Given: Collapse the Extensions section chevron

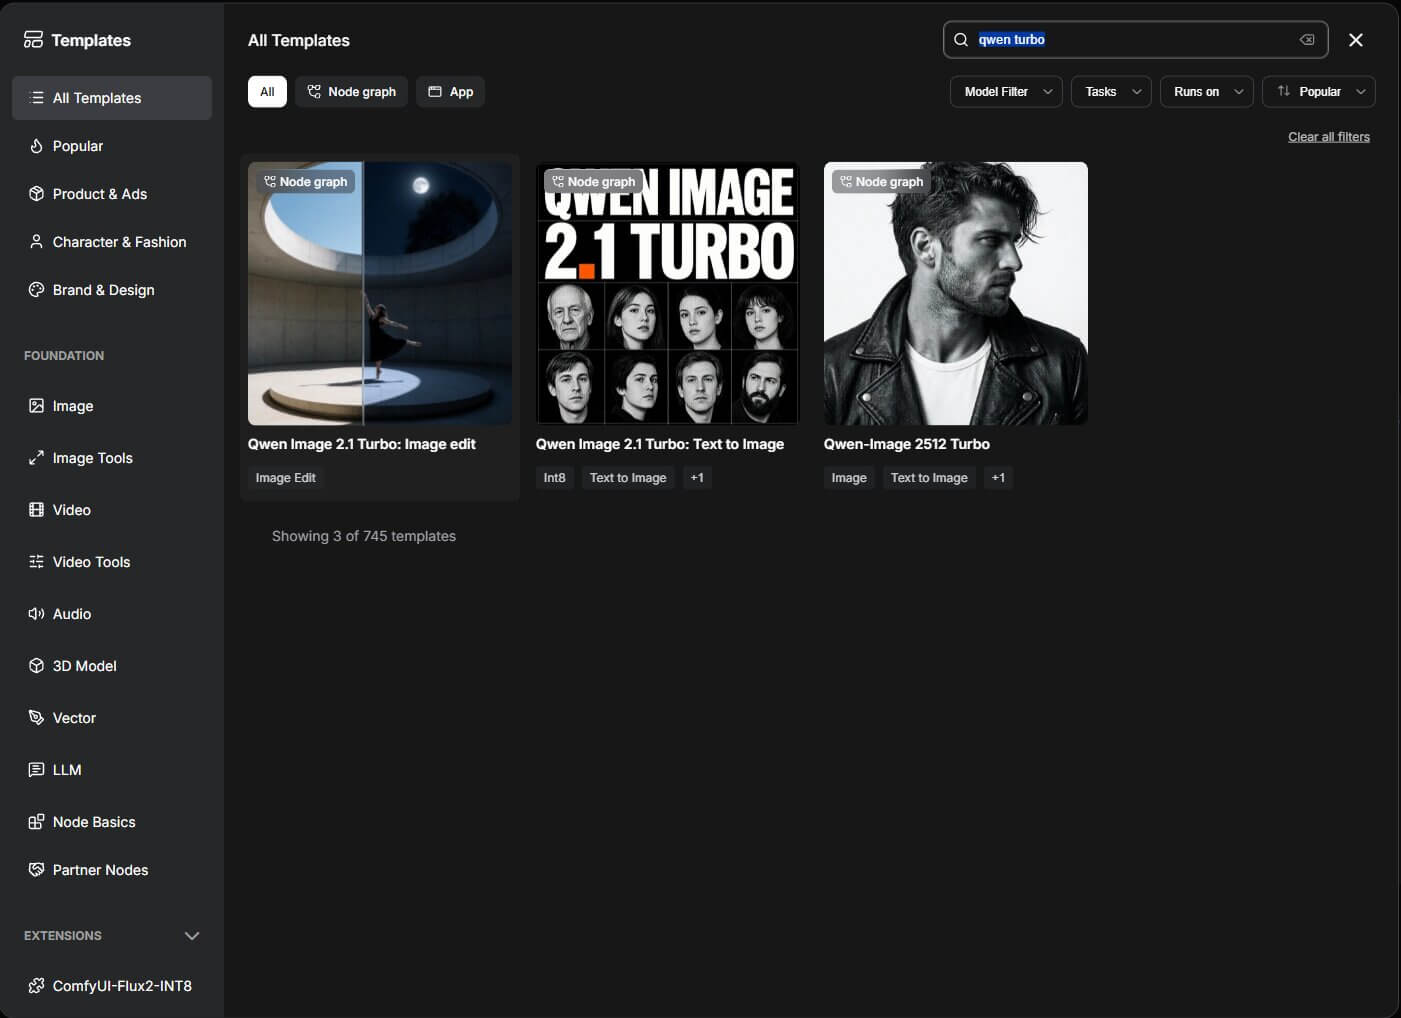Looking at the screenshot, I should [x=192, y=936].
